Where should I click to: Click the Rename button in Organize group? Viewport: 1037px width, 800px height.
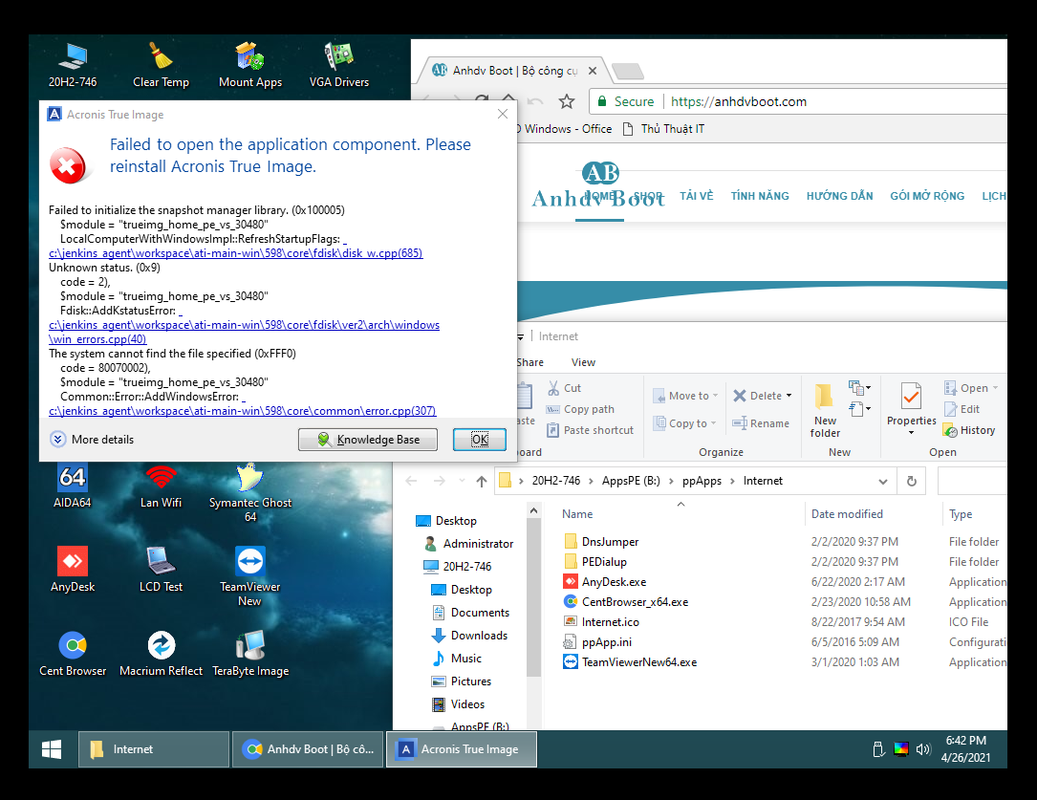click(761, 423)
